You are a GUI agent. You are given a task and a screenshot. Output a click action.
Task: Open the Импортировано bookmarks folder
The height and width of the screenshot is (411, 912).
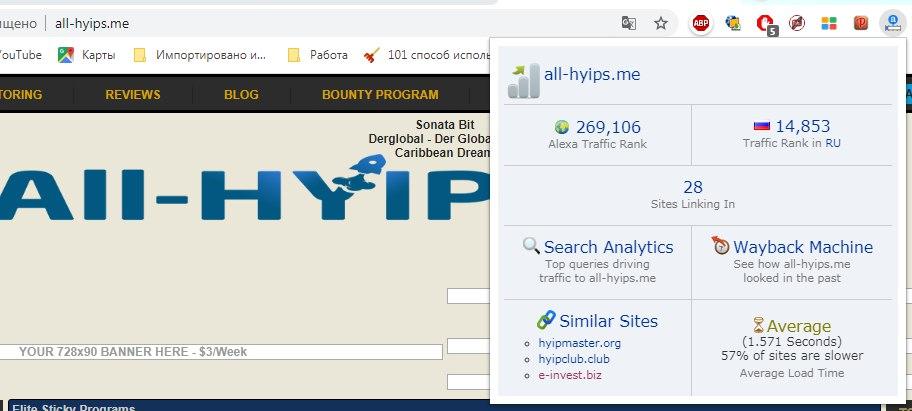tap(208, 55)
